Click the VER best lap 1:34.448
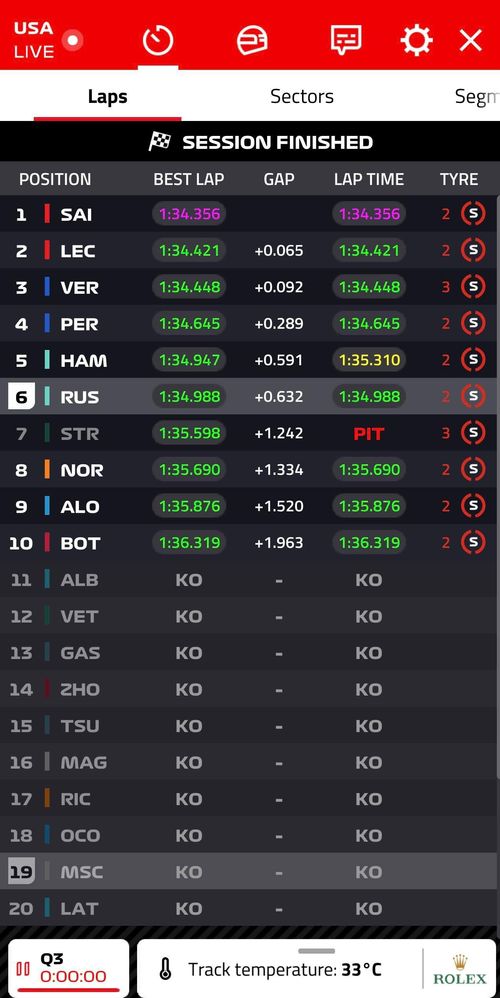Viewport: 500px width, 998px height. pyautogui.click(x=189, y=287)
